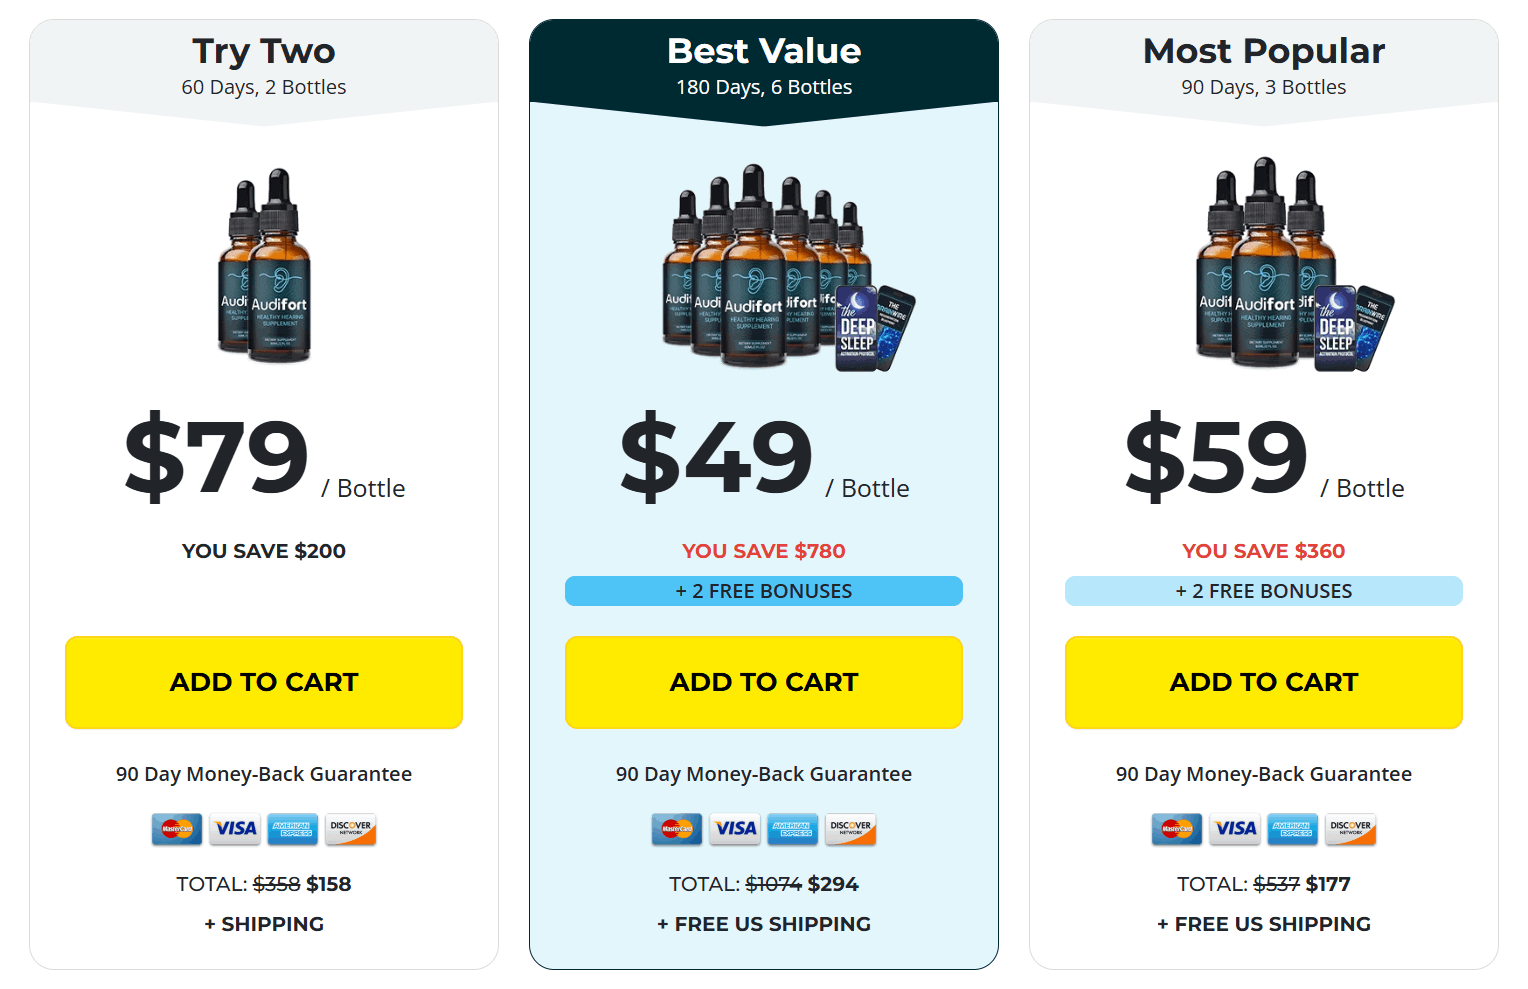Click the Visa logo under Most Popular
Image resolution: width=1528 pixels, height=989 pixels.
1234,829
